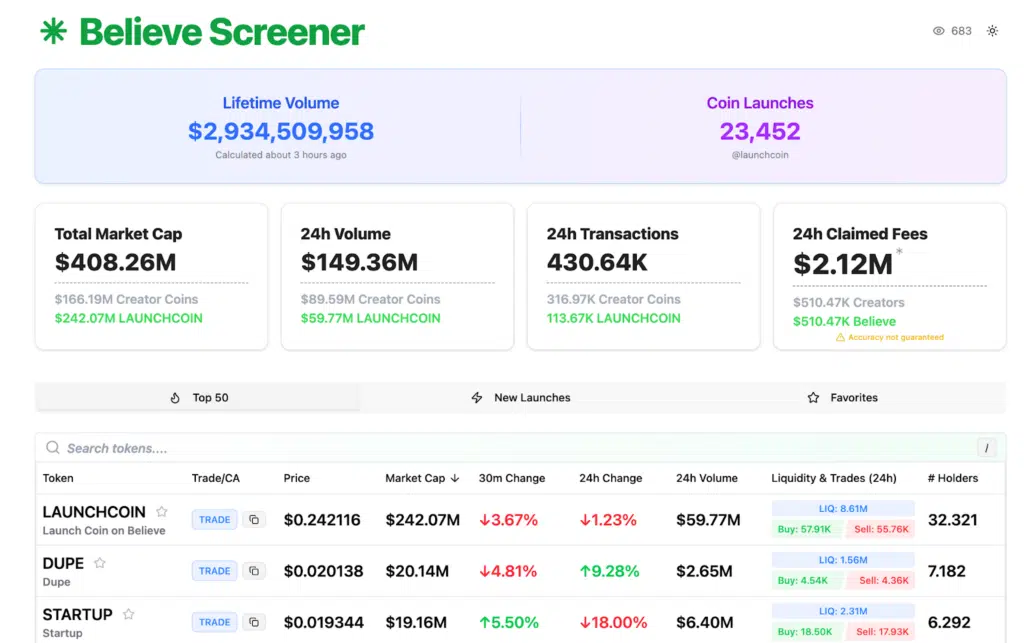This screenshot has width=1024, height=643.
Task: Click the Lifetime Volume $2,934,509,958 value
Action: point(281,131)
